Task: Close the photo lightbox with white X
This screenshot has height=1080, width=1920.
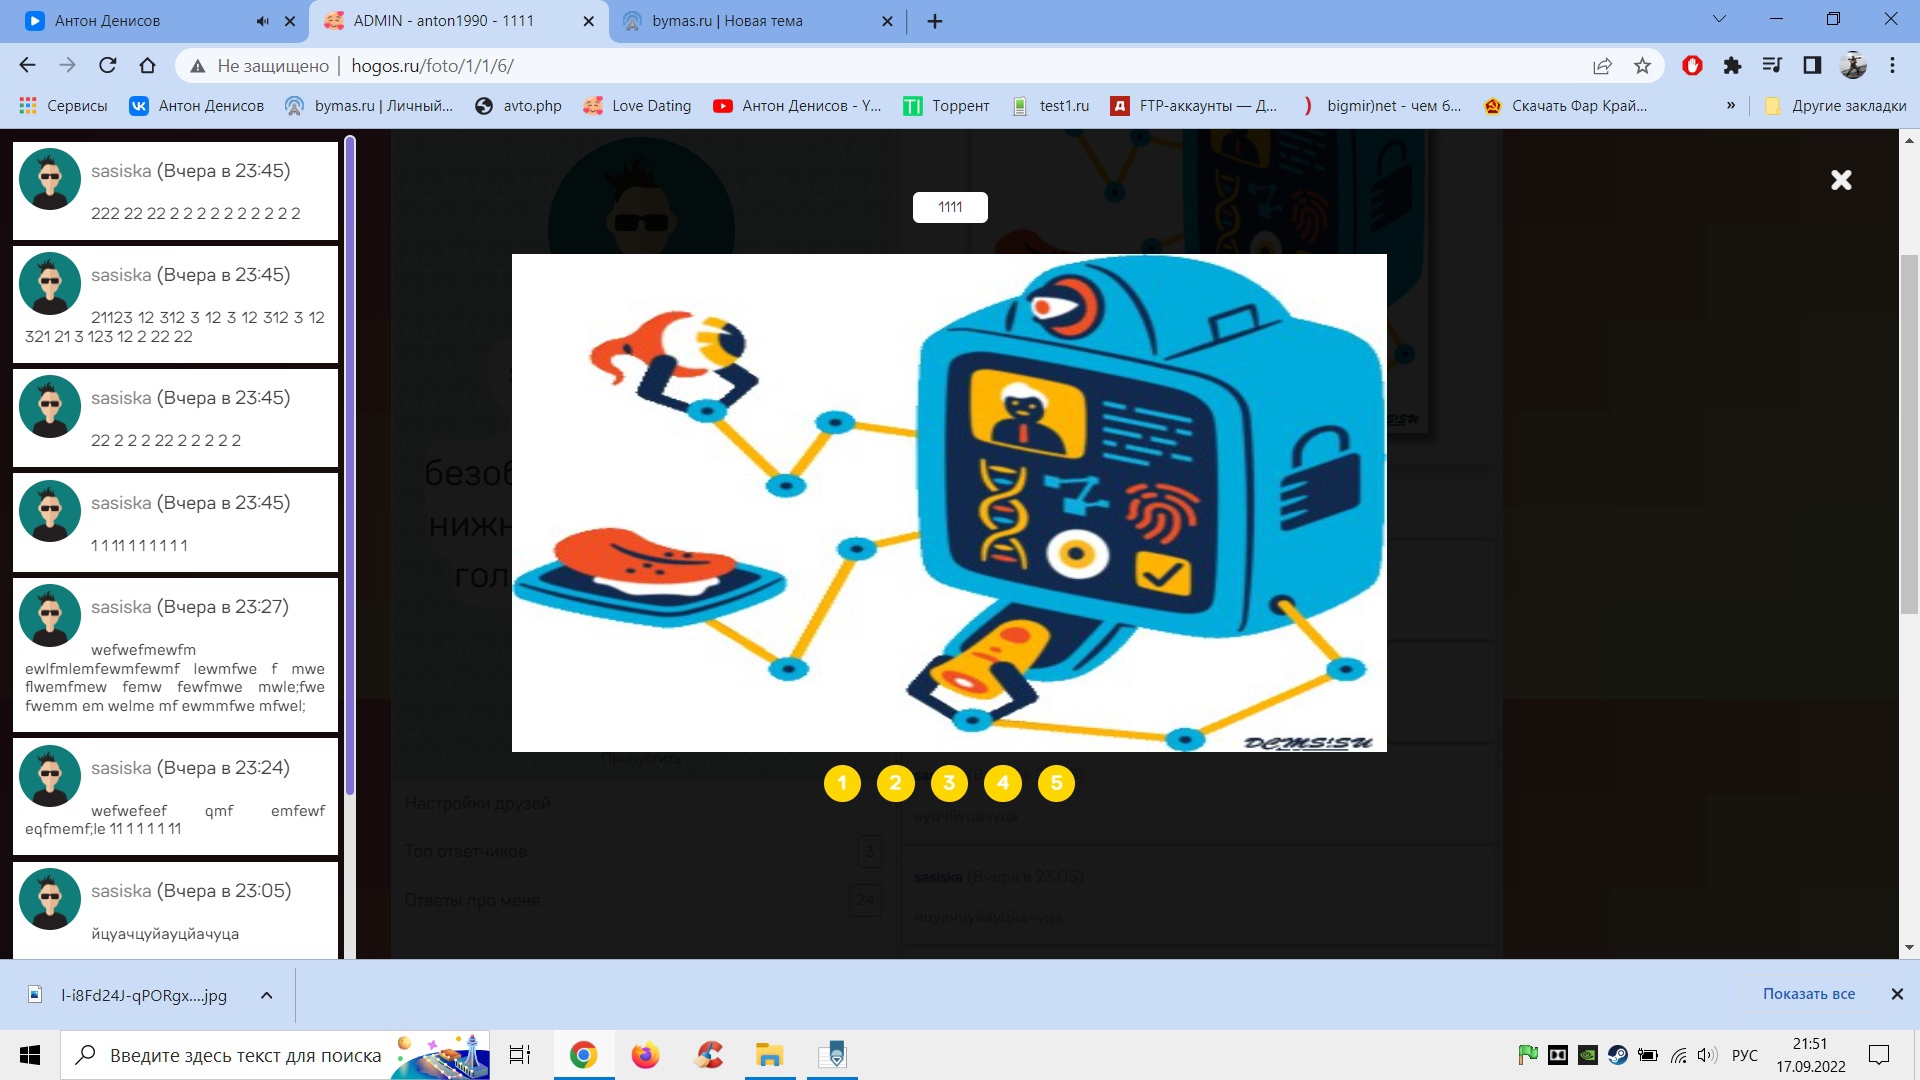Action: (x=1841, y=180)
